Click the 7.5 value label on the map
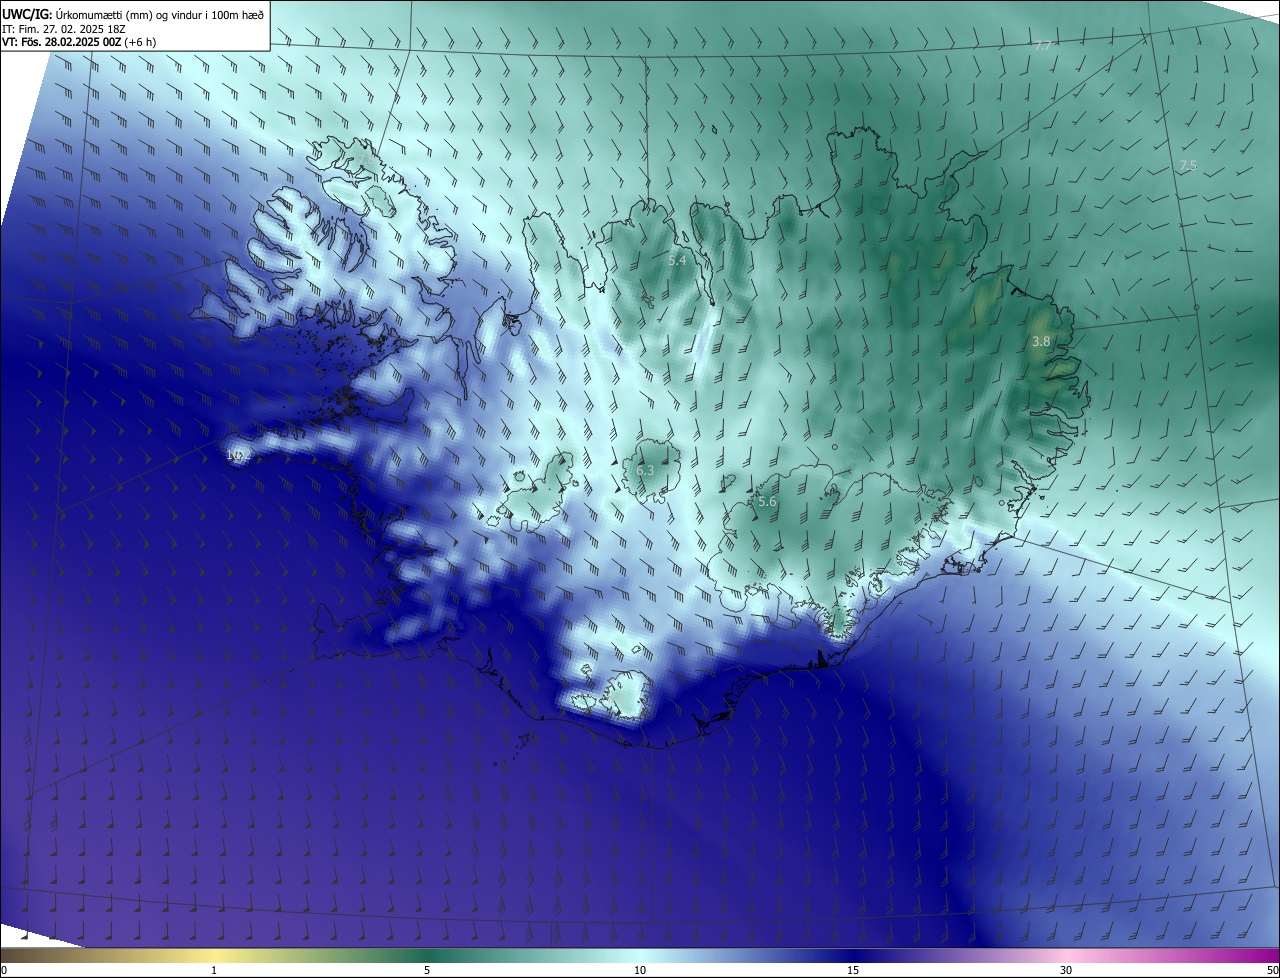The height and width of the screenshot is (978, 1280). point(1188,166)
